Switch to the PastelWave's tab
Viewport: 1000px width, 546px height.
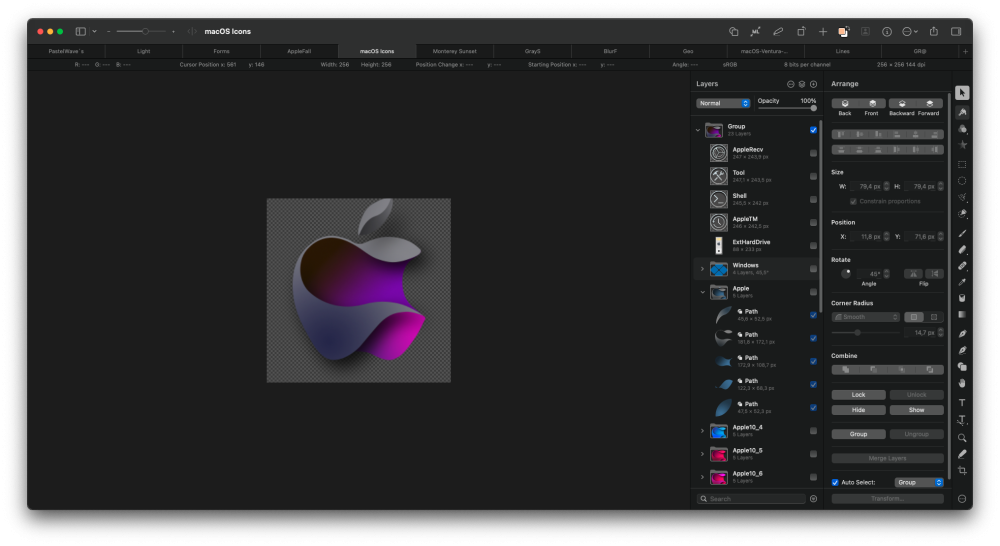[x=66, y=51]
